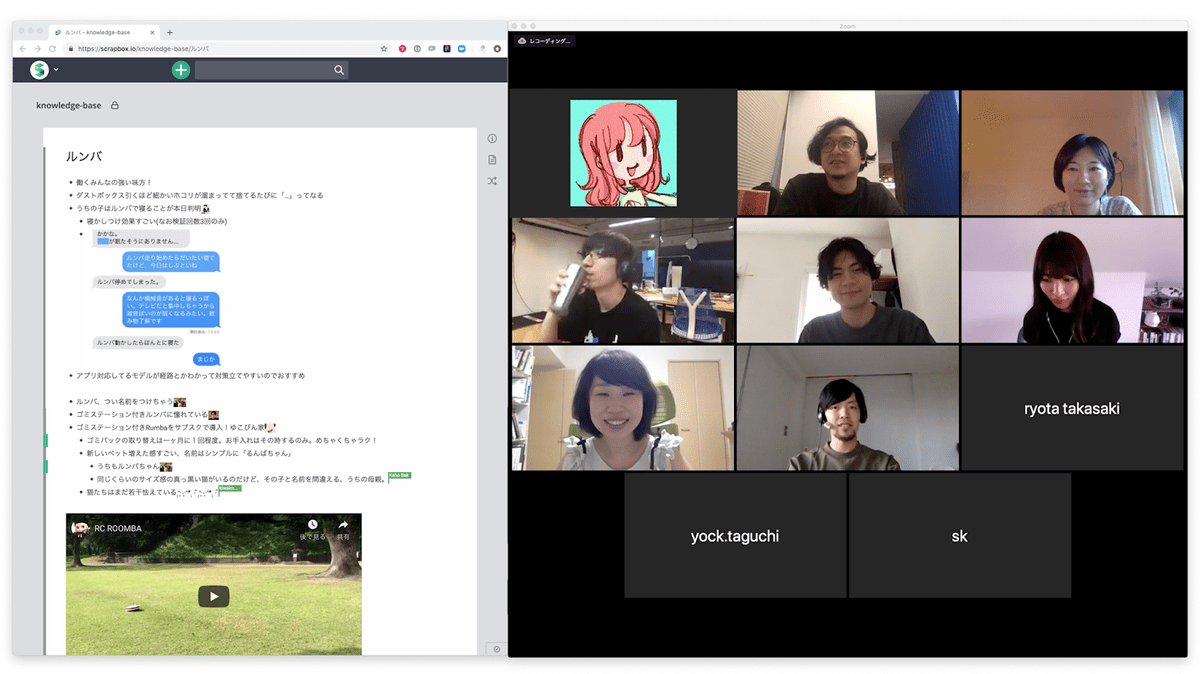Click the RC ROOMBA video title
Viewport: 1200px width, 674px height.
[x=118, y=528]
